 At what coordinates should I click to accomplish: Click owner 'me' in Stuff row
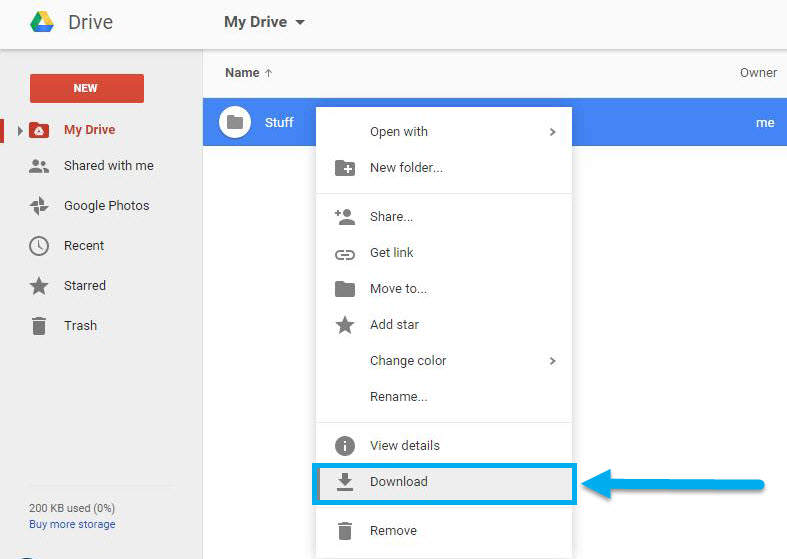point(765,123)
